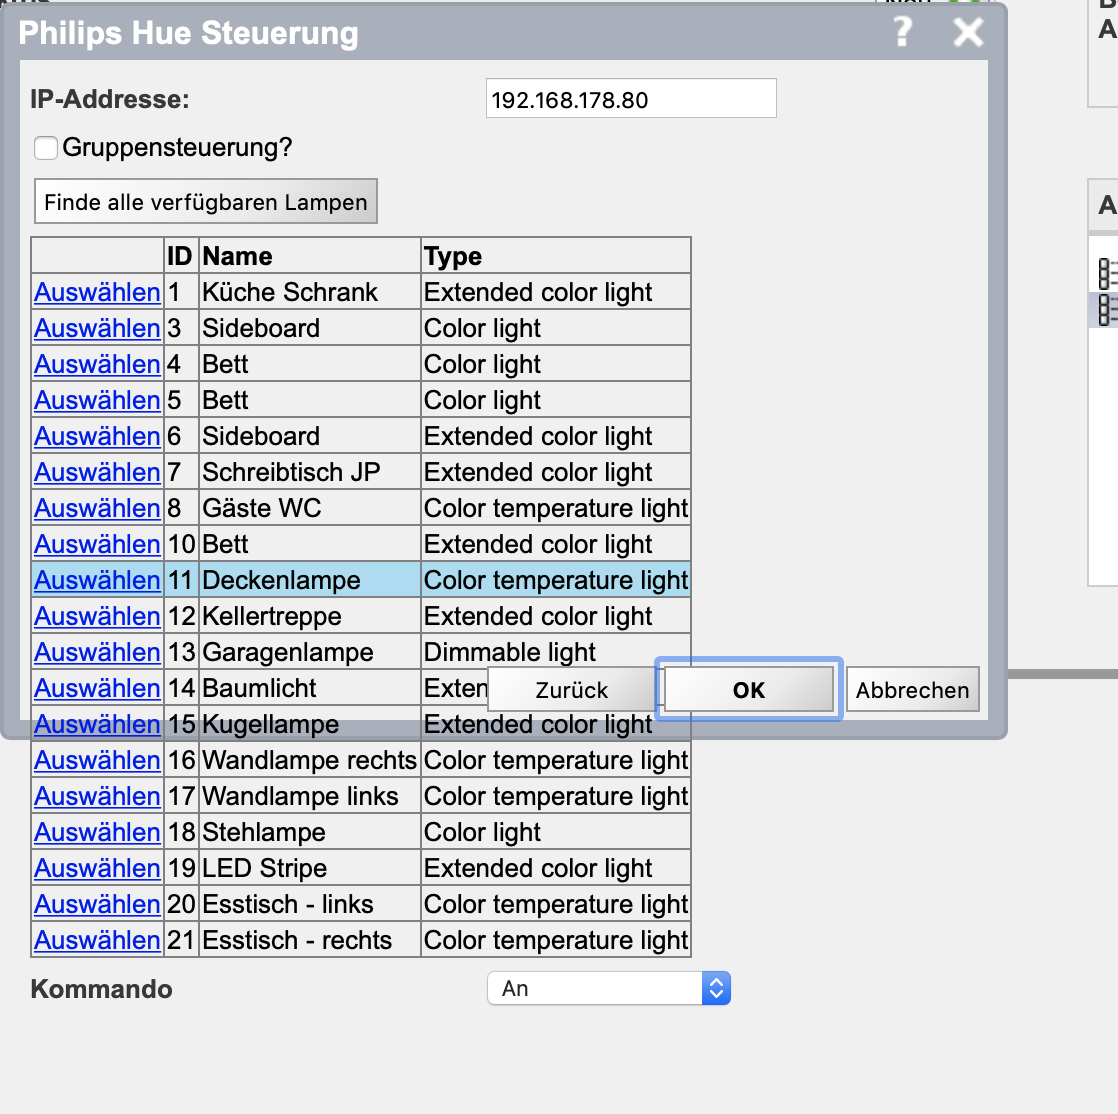Click Auswählen for LED Stripe
This screenshot has height=1114, width=1118.
[97, 868]
